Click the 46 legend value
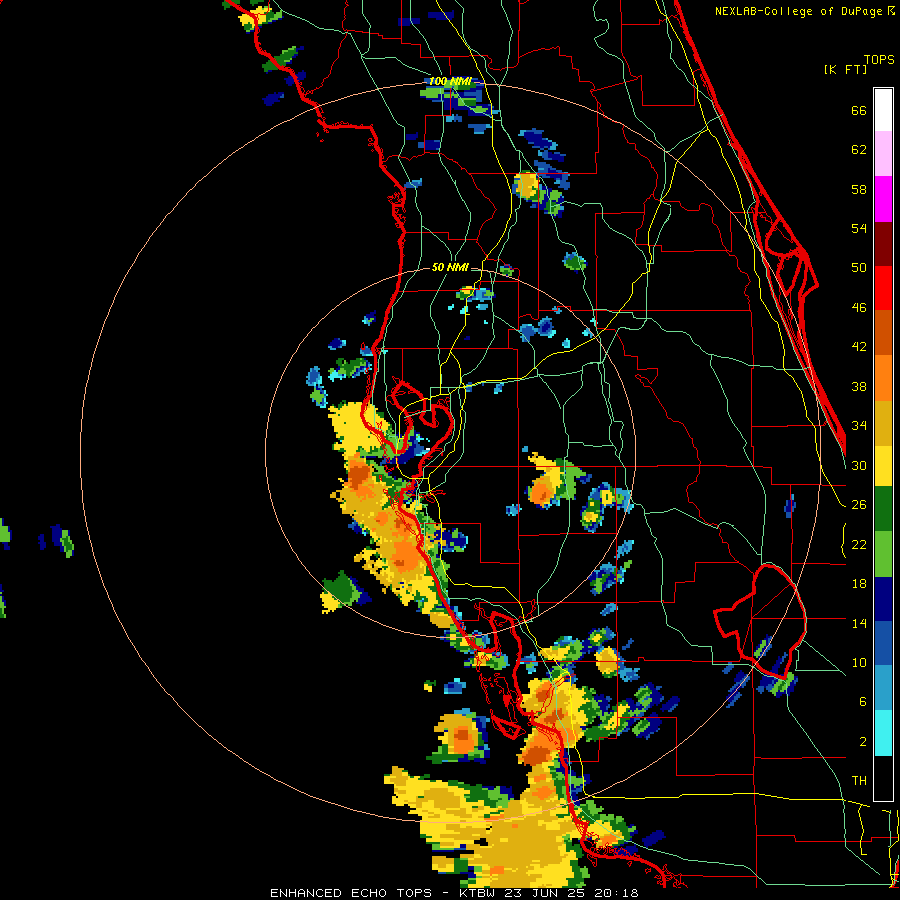Screen dimensions: 900x900 859,308
